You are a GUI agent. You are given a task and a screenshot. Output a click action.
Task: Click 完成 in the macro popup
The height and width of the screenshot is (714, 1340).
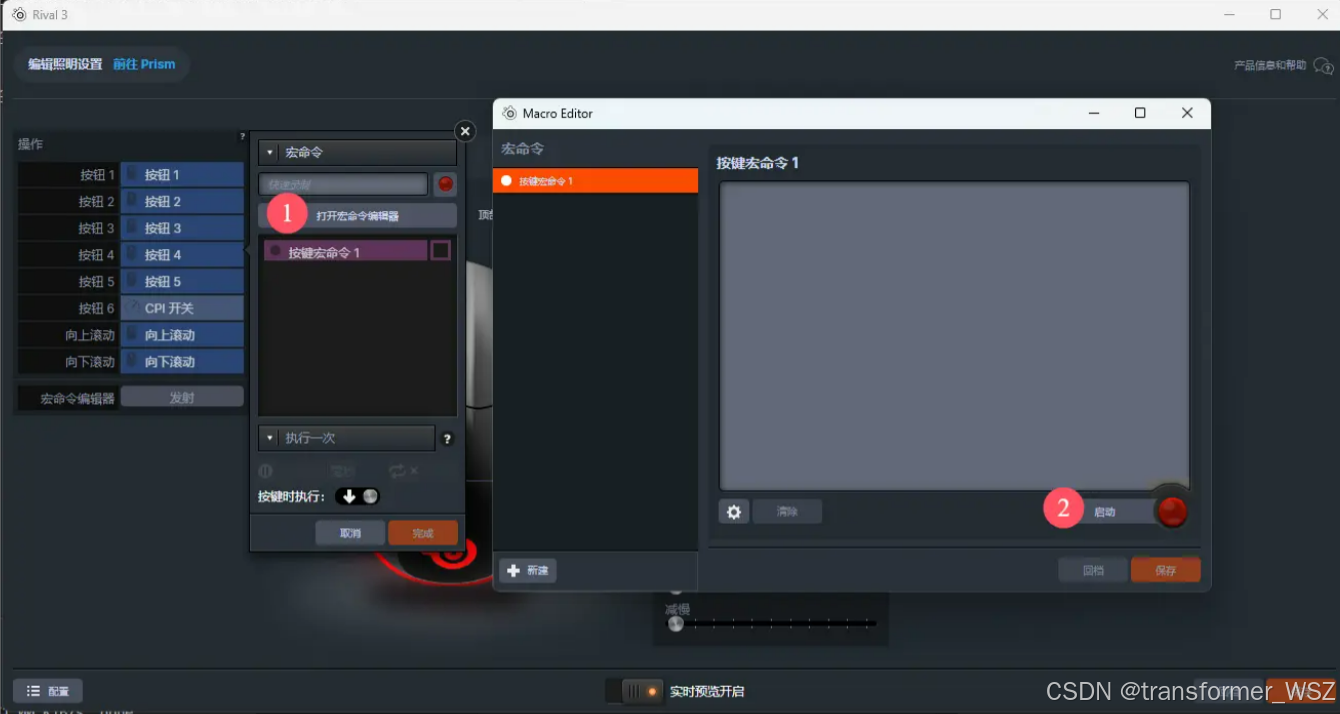point(423,533)
